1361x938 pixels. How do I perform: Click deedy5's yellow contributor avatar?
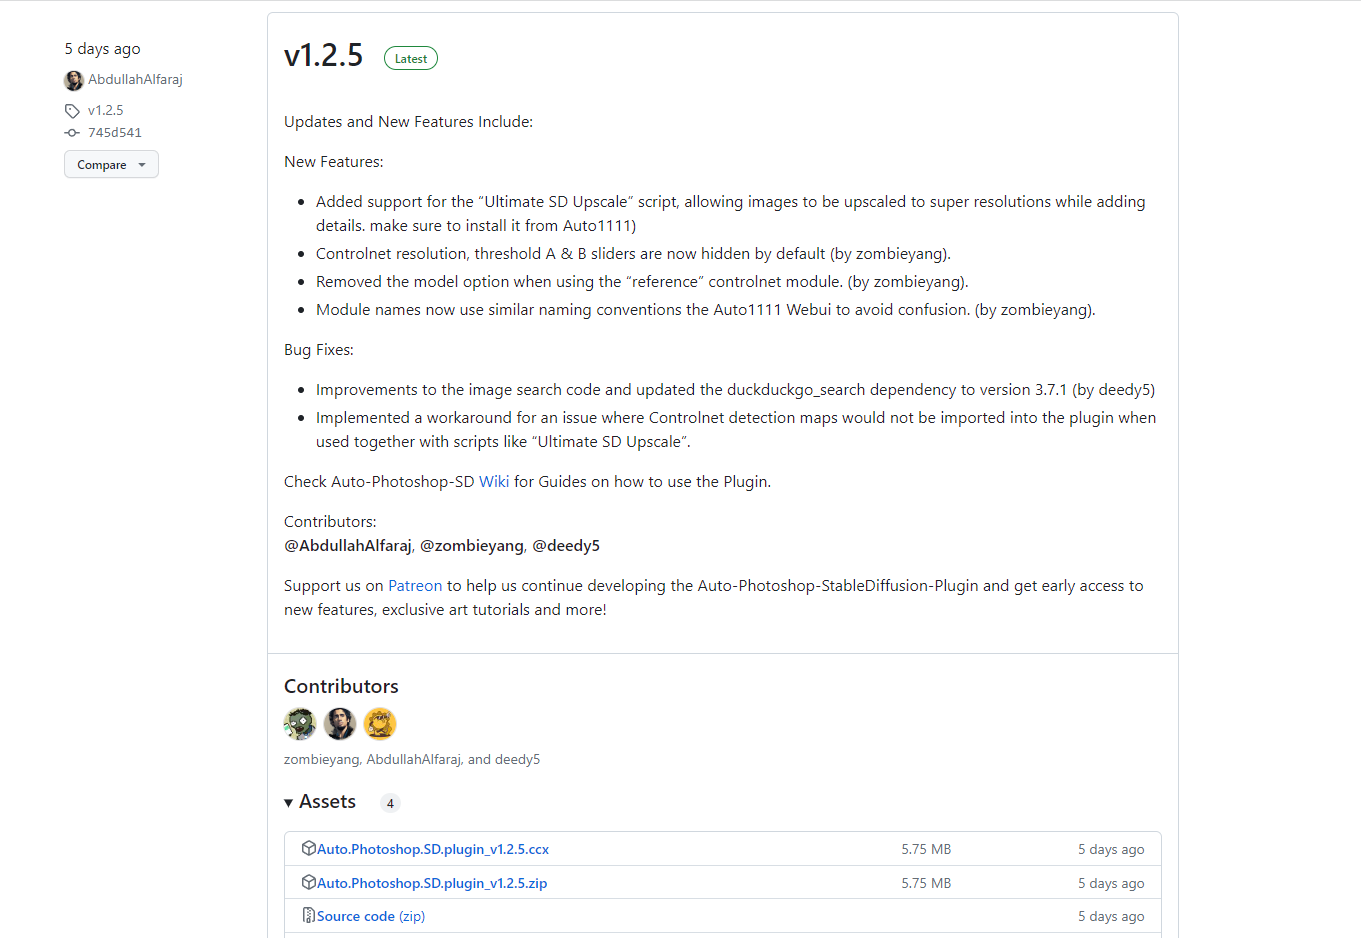coord(380,723)
